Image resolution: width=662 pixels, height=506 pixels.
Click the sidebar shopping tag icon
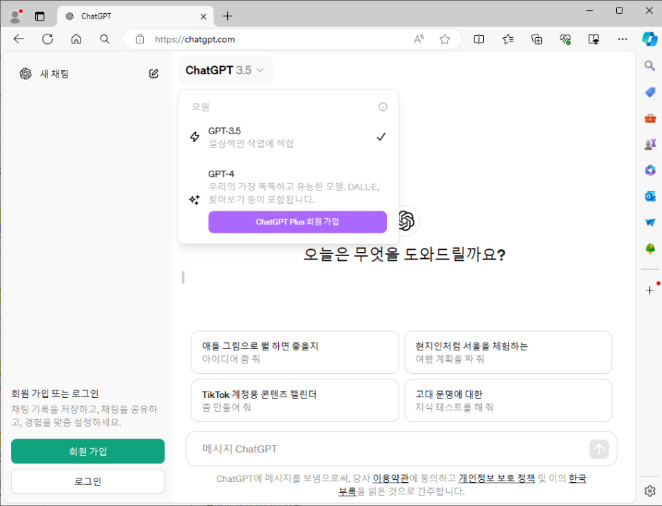coord(650,92)
